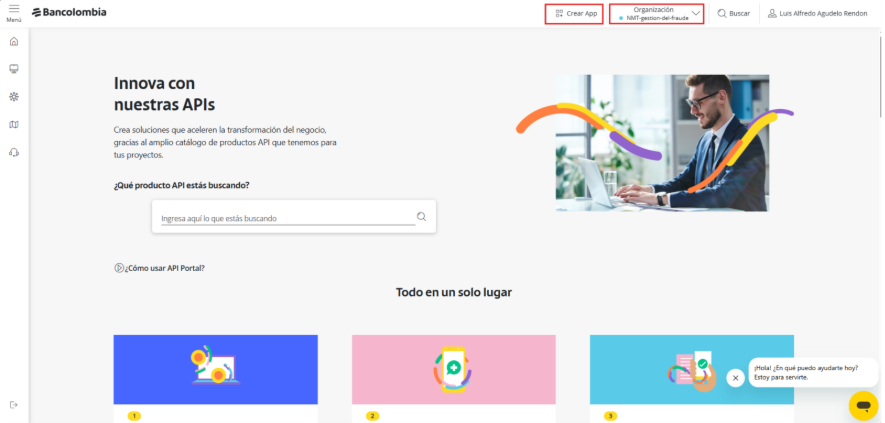This screenshot has height=423, width=885.
Task: Open Luis Alfredo Agudelo Rendon user menu
Action: 817,14
